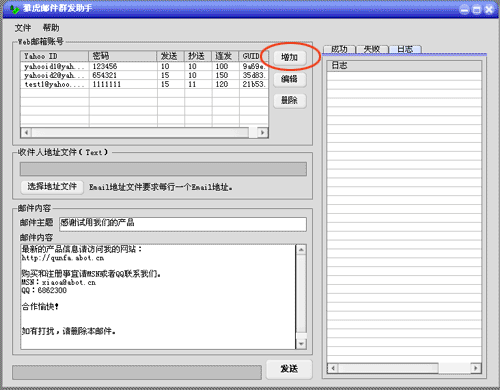
Task: Click in the 邮件内容 body text area
Action: (158, 297)
